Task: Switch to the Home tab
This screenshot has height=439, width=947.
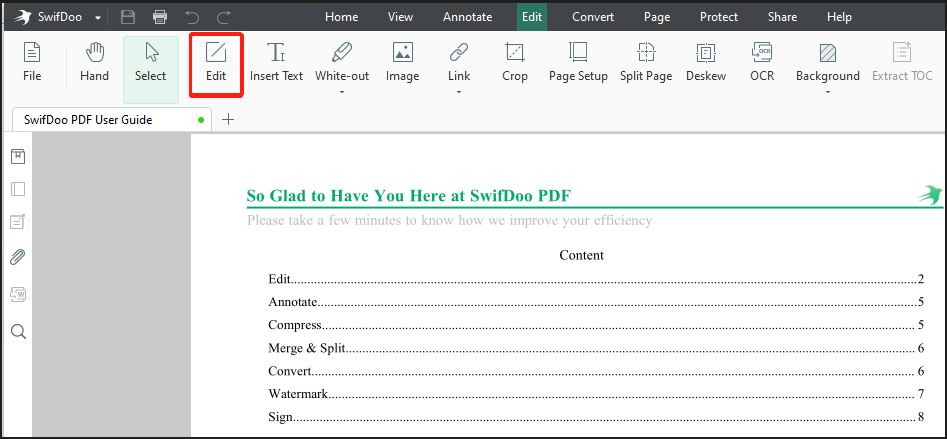Action: [342, 17]
